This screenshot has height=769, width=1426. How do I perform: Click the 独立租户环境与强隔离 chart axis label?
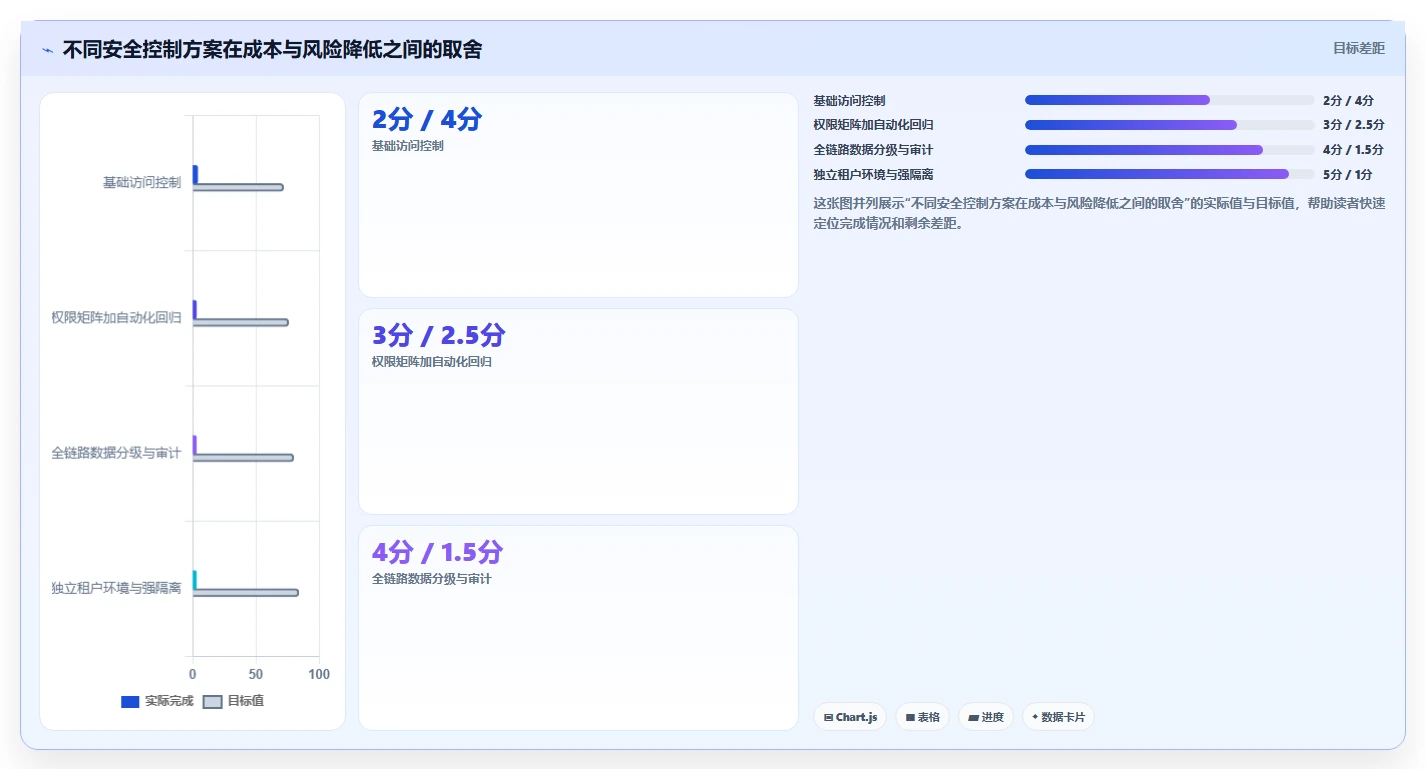[116, 588]
